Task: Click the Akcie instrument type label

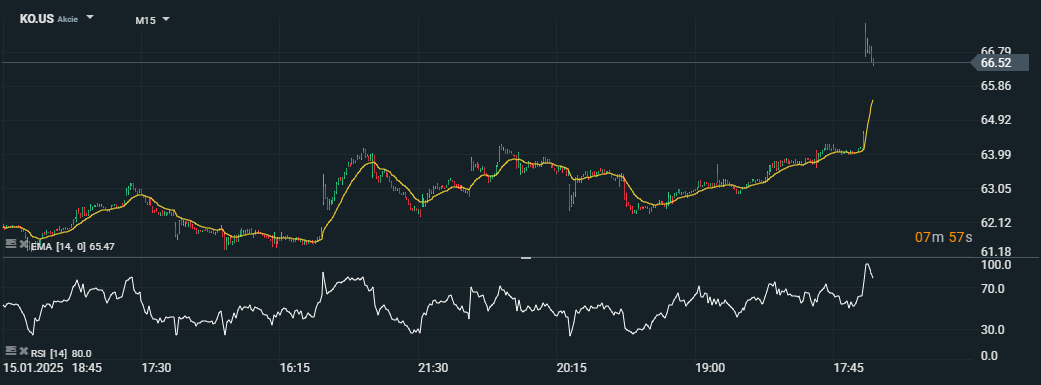Action: click(x=67, y=20)
